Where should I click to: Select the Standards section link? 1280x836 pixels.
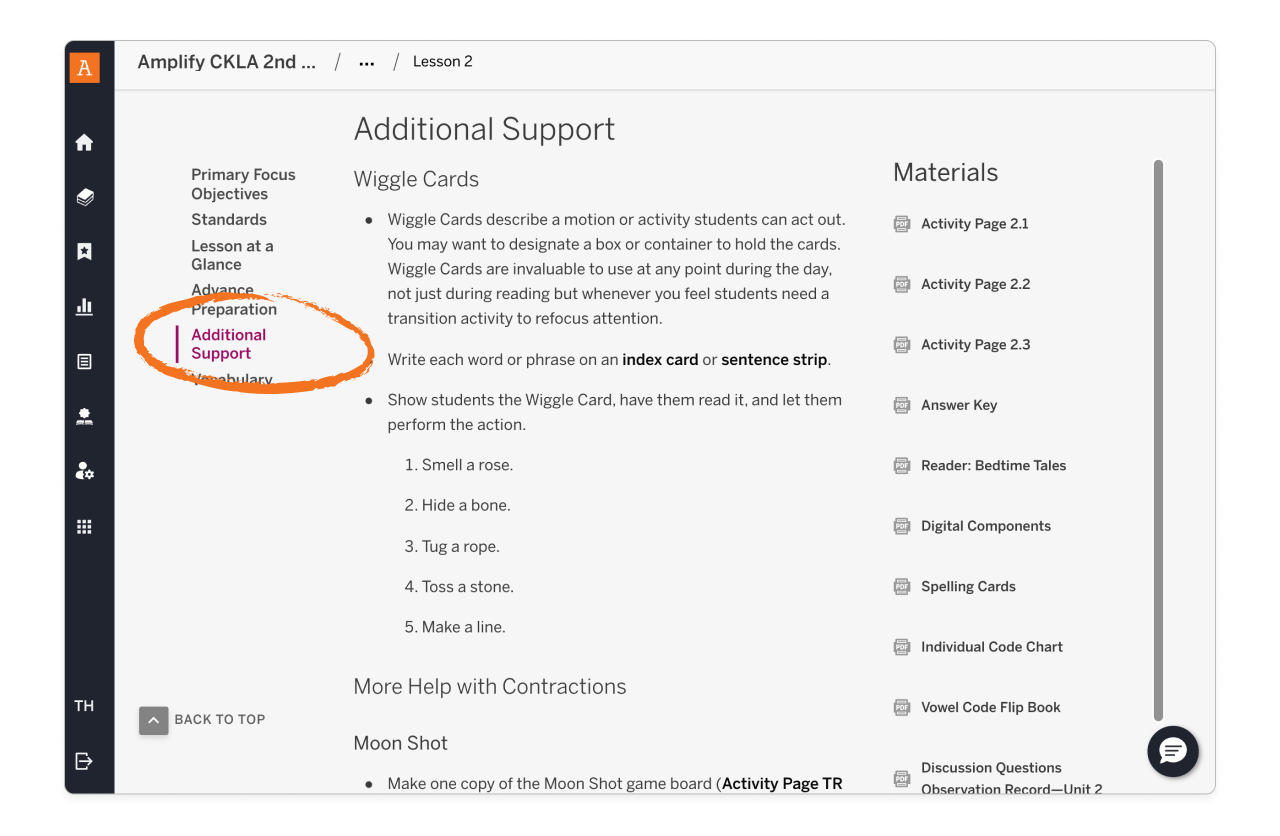coord(229,219)
